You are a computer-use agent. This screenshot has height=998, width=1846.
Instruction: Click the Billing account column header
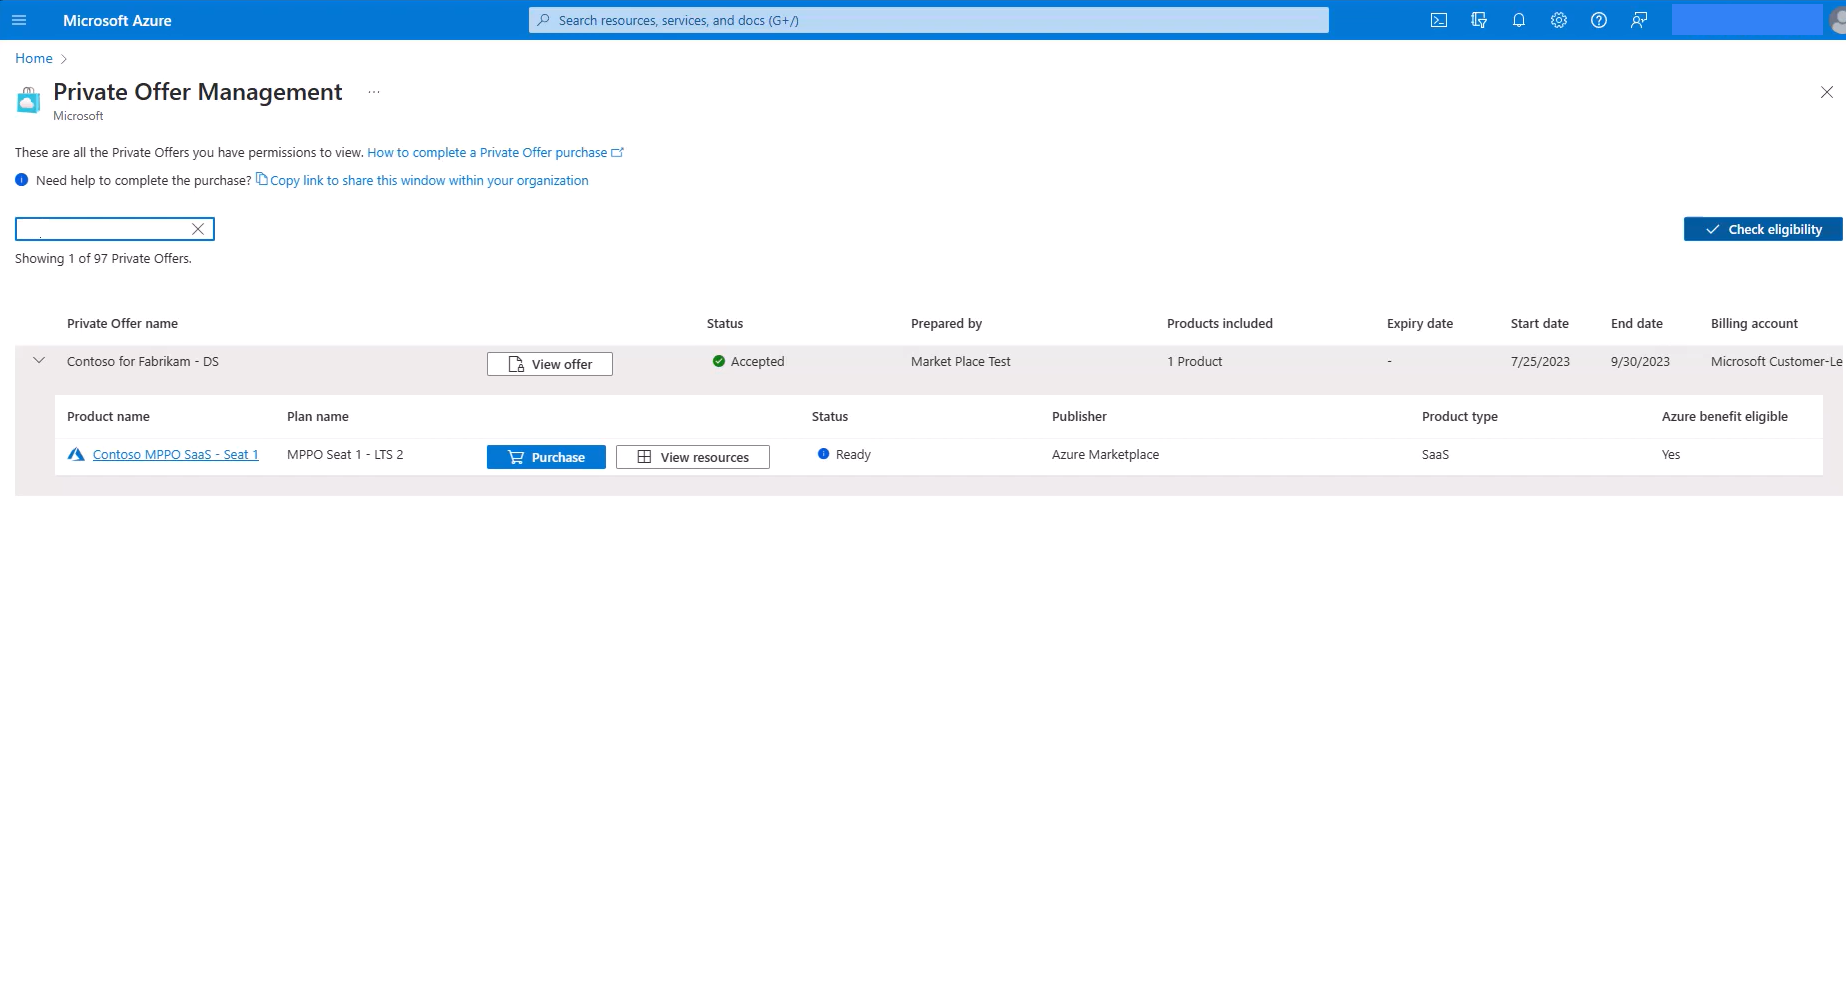tap(1754, 323)
